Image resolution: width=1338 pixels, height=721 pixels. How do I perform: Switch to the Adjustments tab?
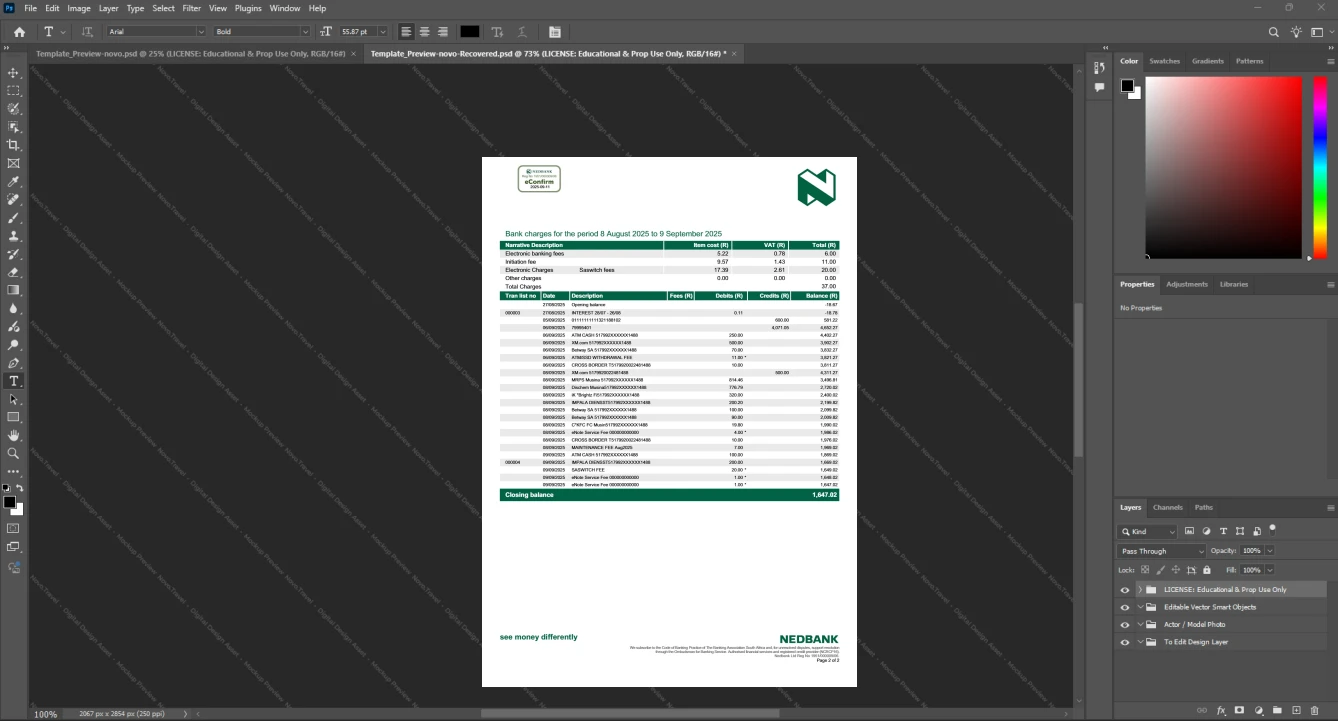[x=1187, y=284]
